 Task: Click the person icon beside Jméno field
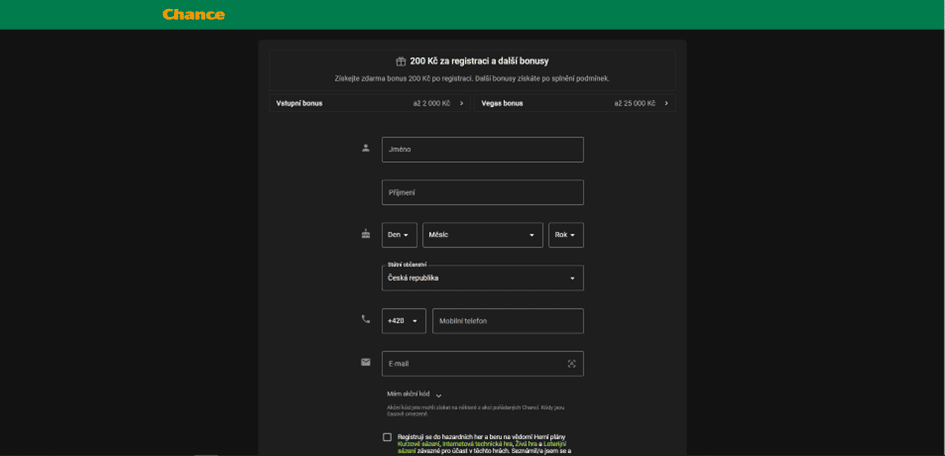365,148
